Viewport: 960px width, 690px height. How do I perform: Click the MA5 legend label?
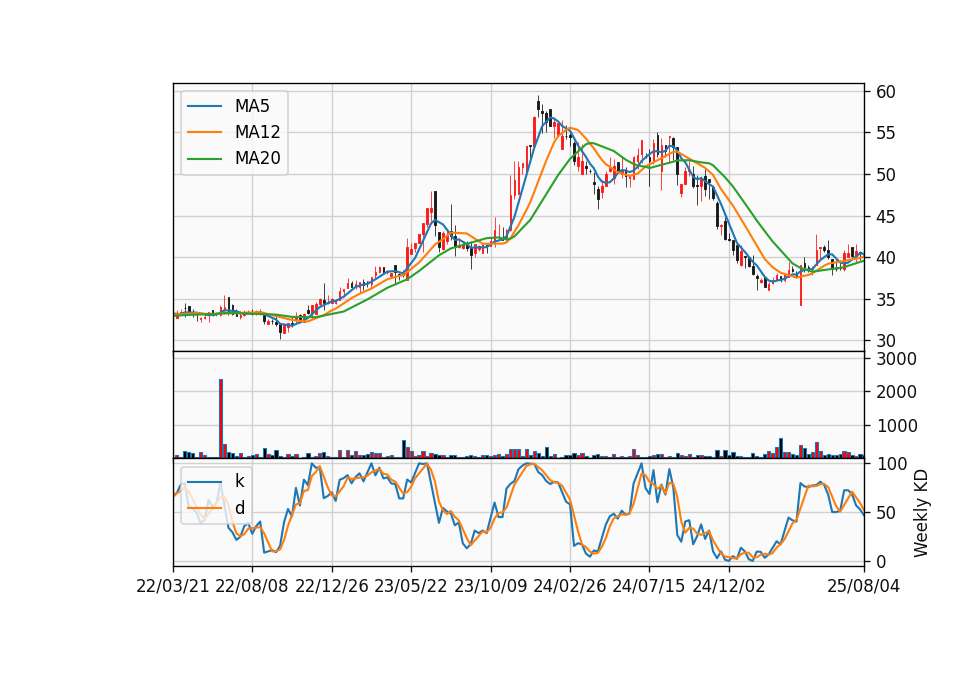click(252, 106)
